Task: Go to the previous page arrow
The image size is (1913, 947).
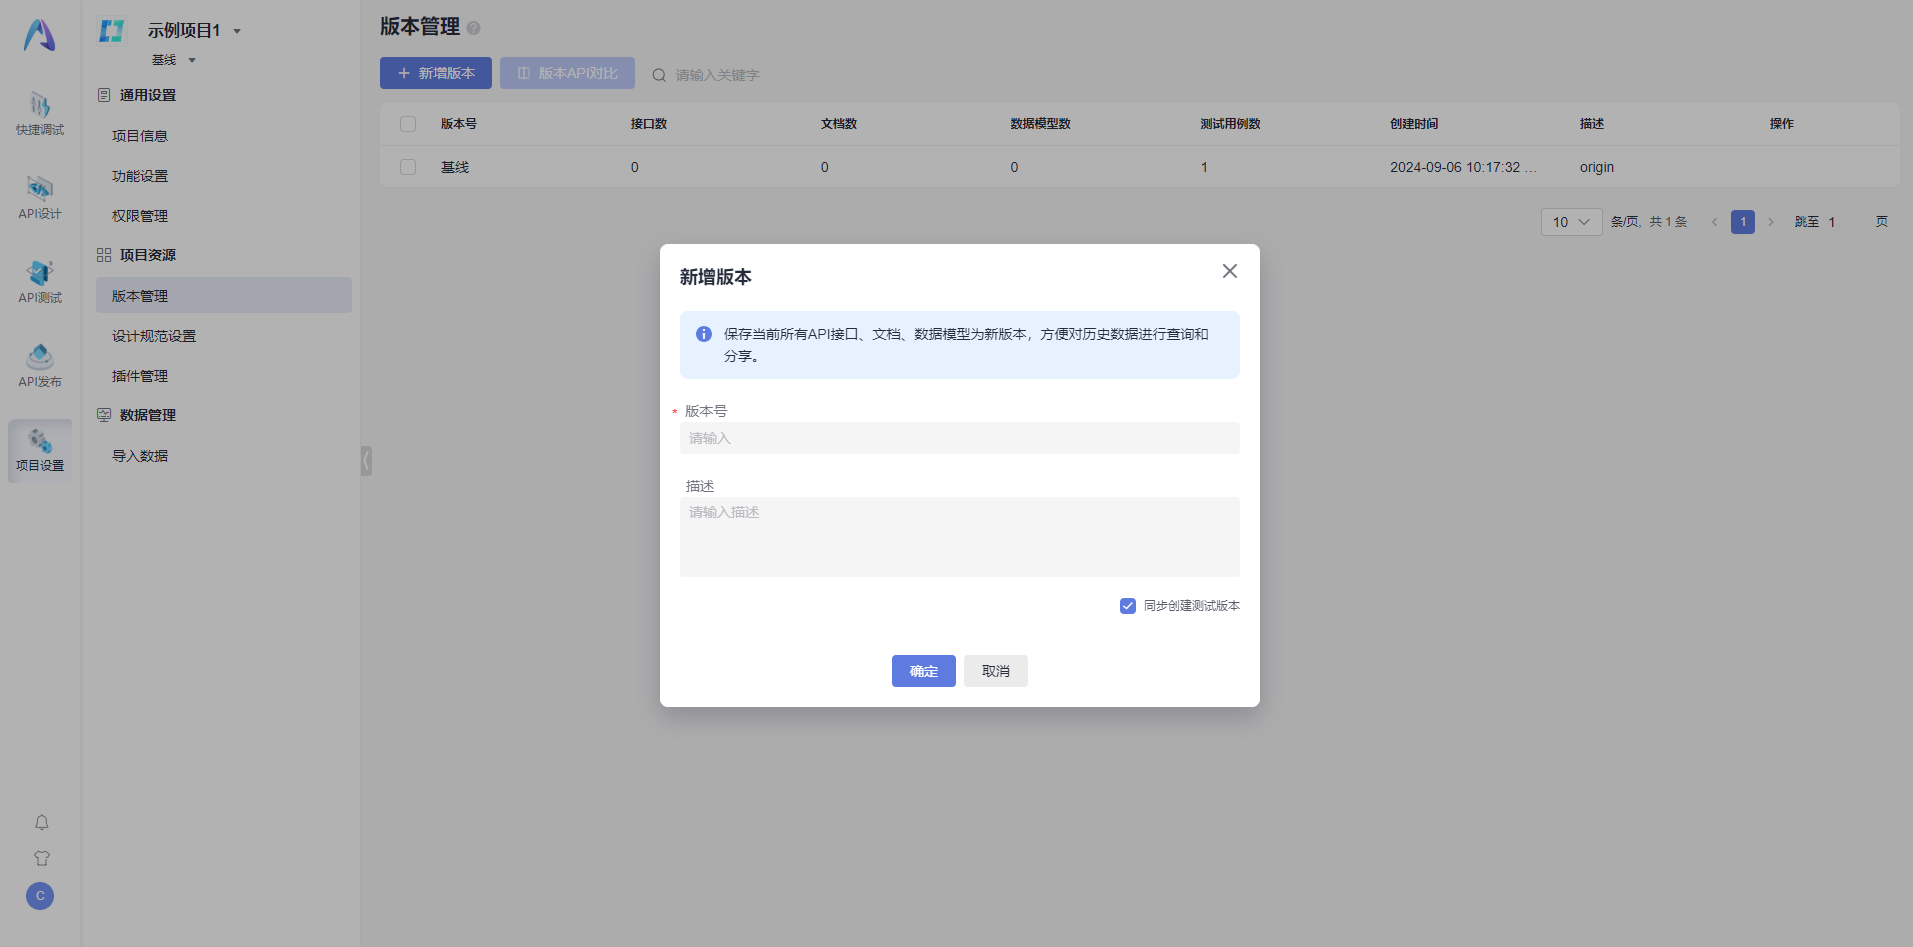Action: pyautogui.click(x=1714, y=222)
